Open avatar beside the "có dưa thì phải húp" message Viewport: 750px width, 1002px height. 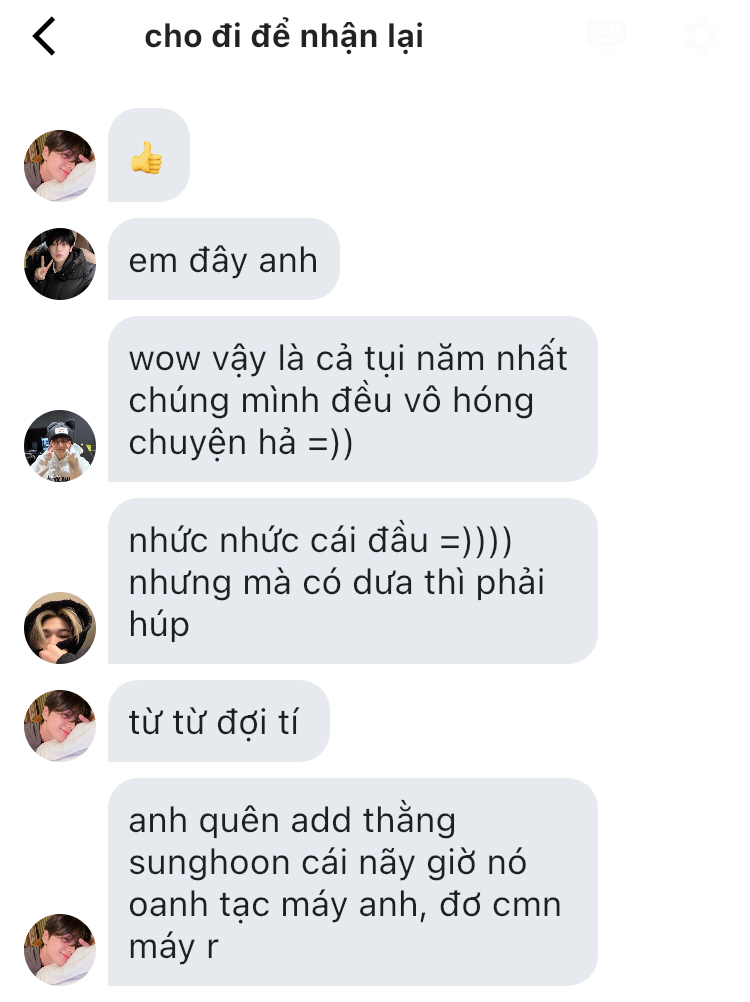coord(60,628)
